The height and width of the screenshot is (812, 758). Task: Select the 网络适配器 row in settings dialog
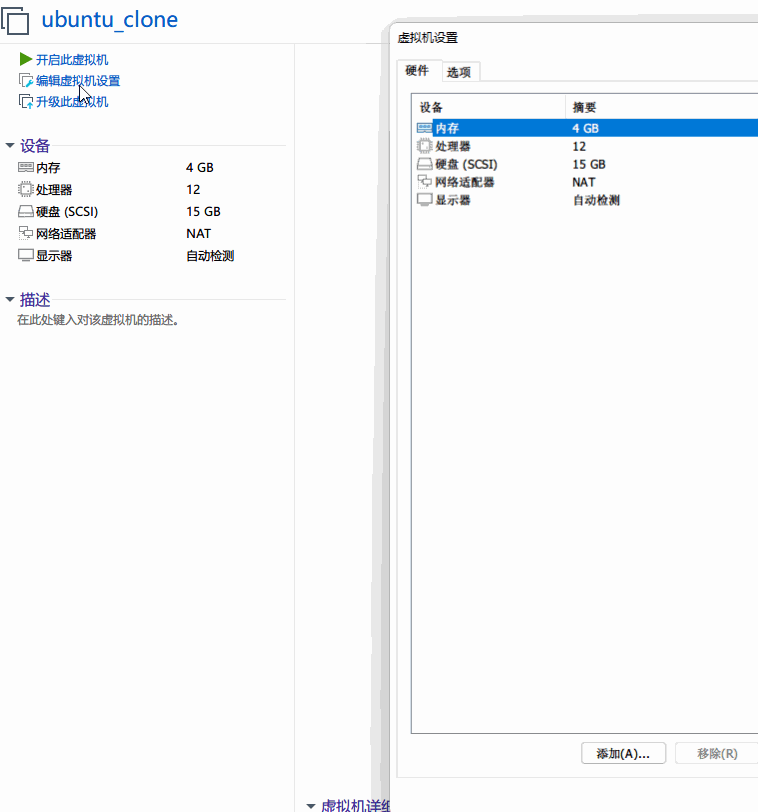587,182
